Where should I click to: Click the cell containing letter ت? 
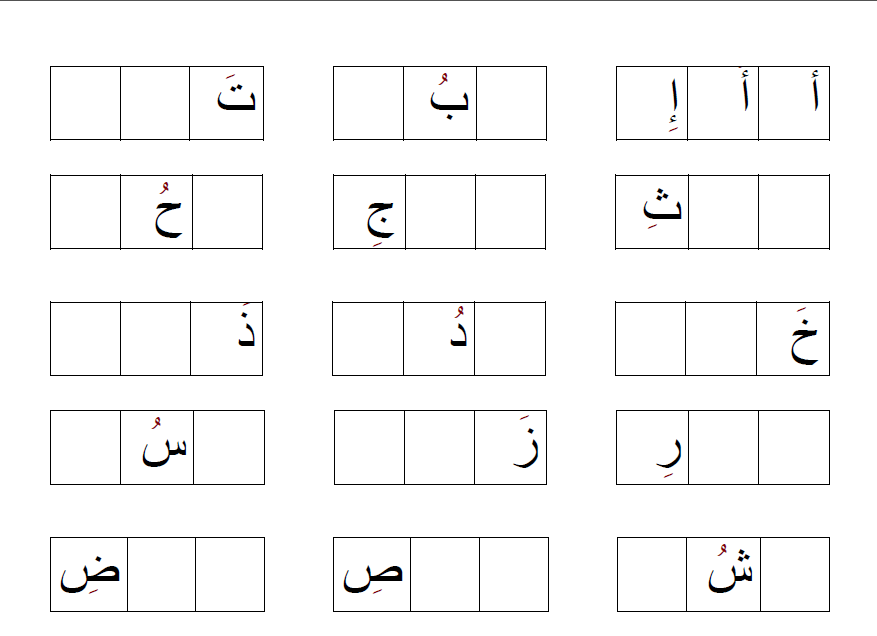(x=227, y=103)
